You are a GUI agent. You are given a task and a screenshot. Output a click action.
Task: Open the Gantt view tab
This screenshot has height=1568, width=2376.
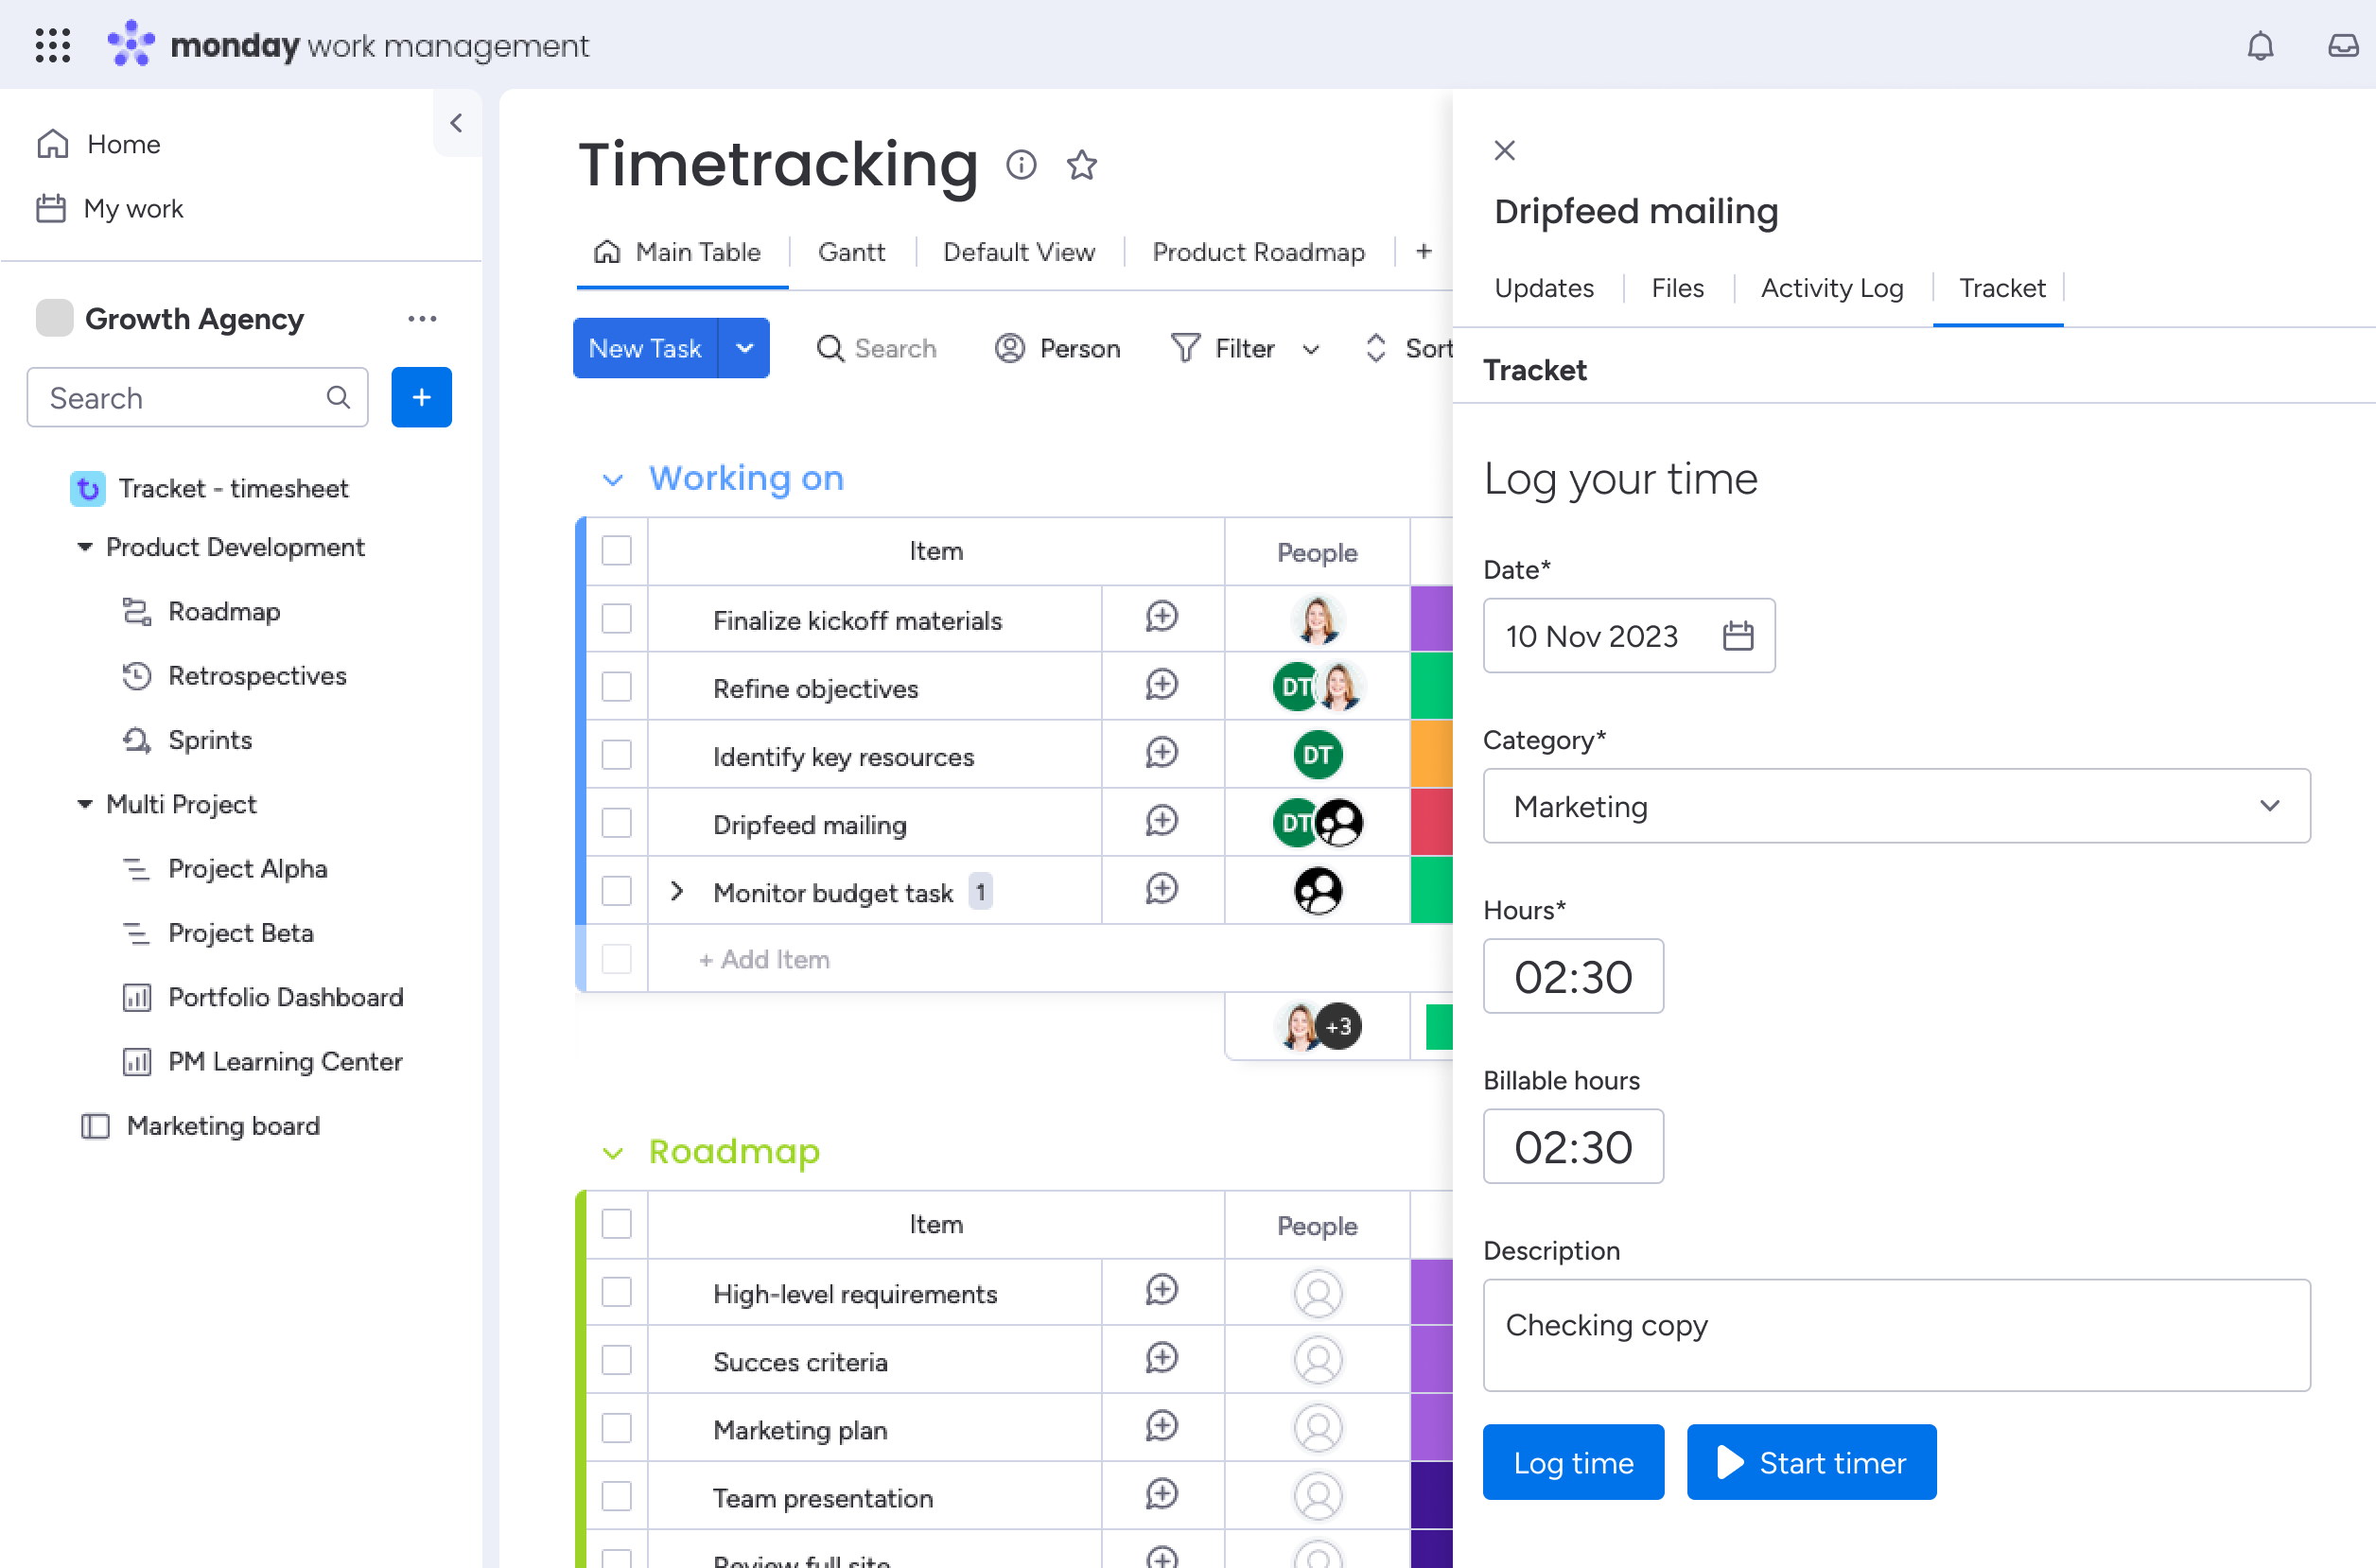(x=851, y=252)
